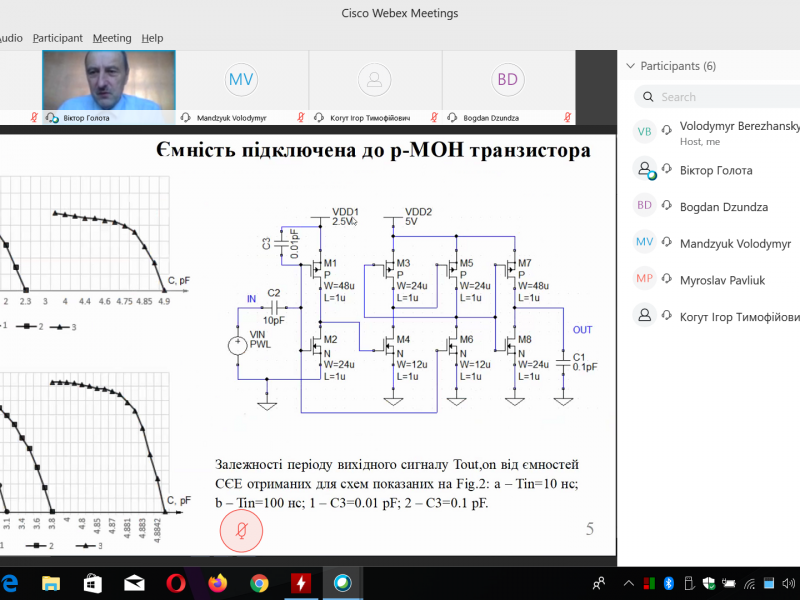Collapse the Participants panel chevron
Image resolution: width=800 pixels, height=600 pixels.
629,66
